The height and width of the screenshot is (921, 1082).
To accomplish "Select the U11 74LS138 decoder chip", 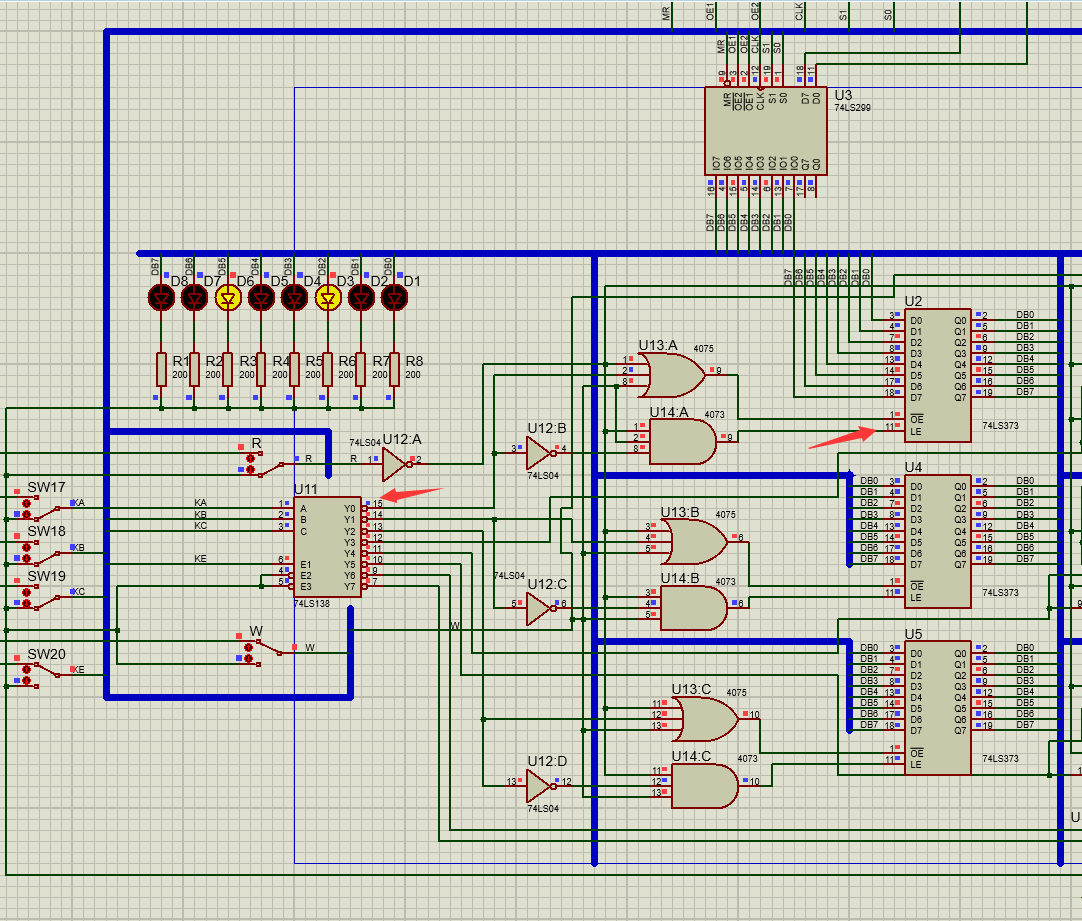I will click(x=328, y=546).
